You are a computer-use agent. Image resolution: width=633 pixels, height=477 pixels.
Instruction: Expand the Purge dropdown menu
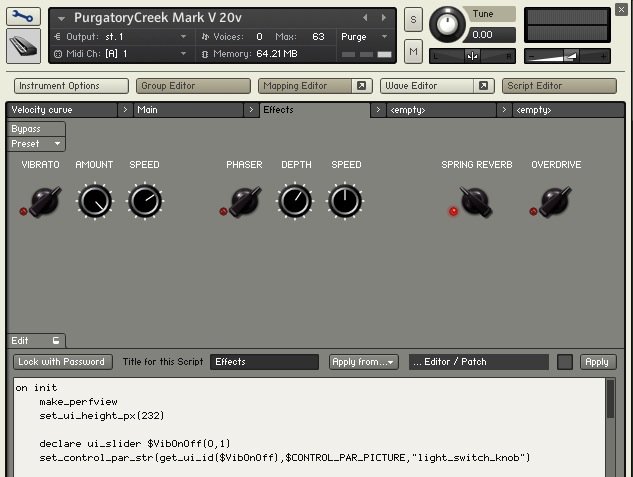(365, 36)
